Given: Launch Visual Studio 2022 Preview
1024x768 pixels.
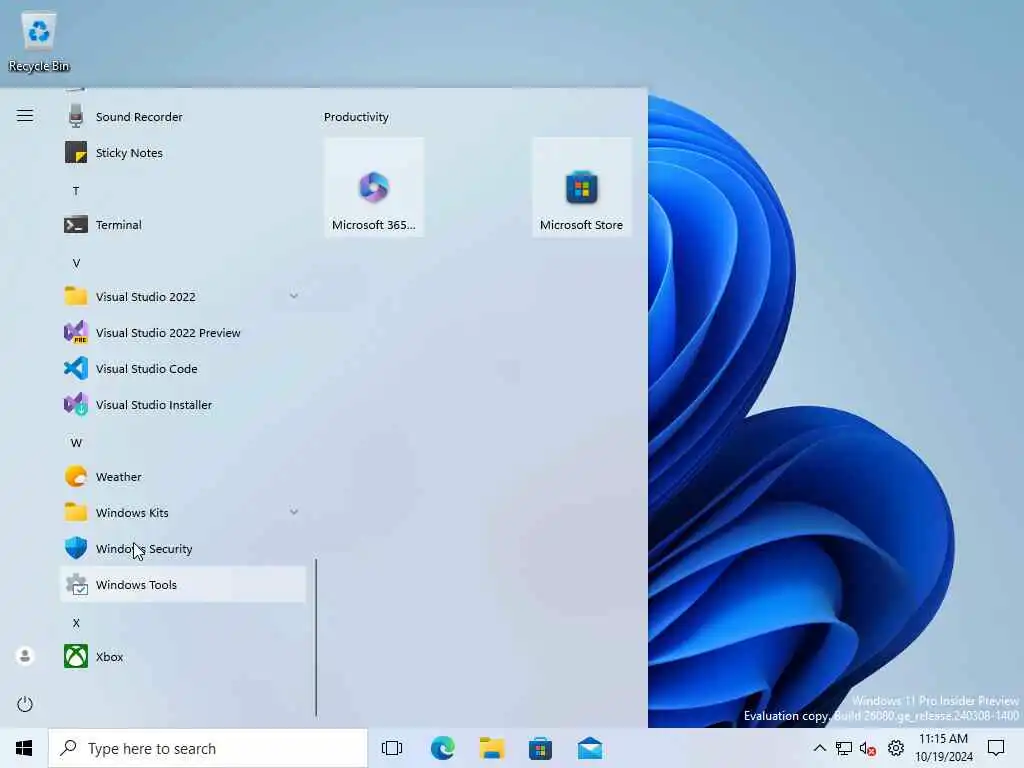Looking at the screenshot, I should (x=183, y=332).
